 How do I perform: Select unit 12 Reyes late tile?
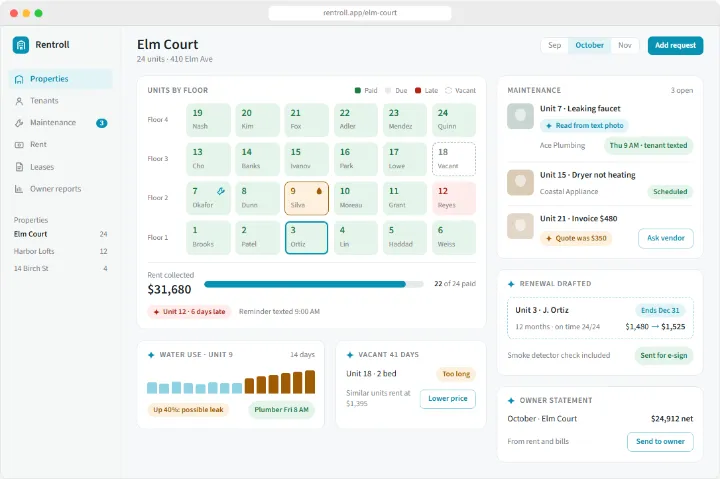[454, 198]
